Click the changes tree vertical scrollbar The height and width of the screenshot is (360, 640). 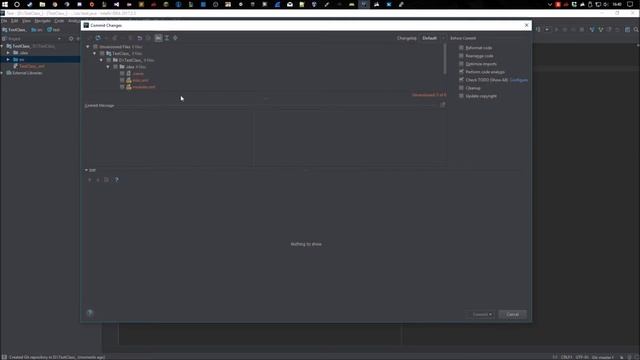pyautogui.click(x=444, y=59)
